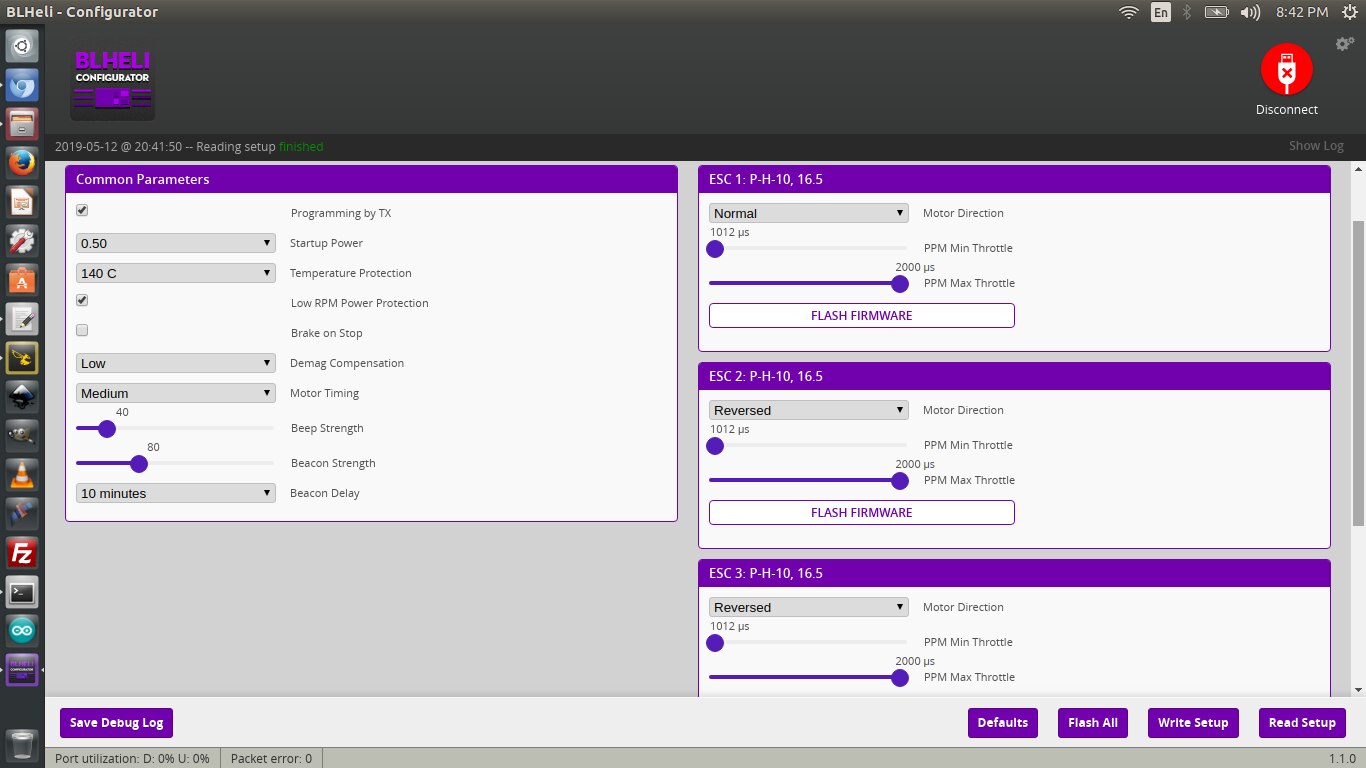Click the Write Setup button
The width and height of the screenshot is (1366, 768).
coord(1192,723)
